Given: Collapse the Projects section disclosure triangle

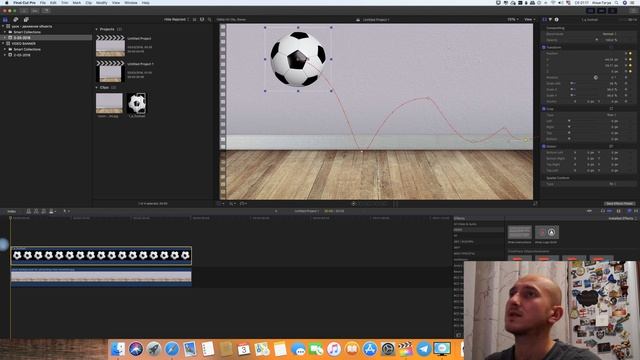Looking at the screenshot, I should (97, 29).
